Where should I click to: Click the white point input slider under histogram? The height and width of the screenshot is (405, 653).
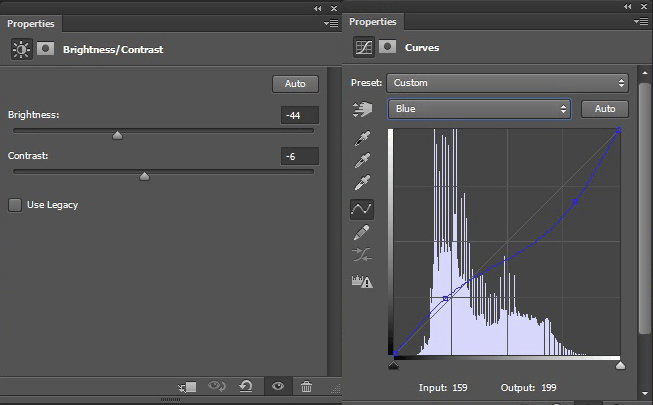point(620,365)
